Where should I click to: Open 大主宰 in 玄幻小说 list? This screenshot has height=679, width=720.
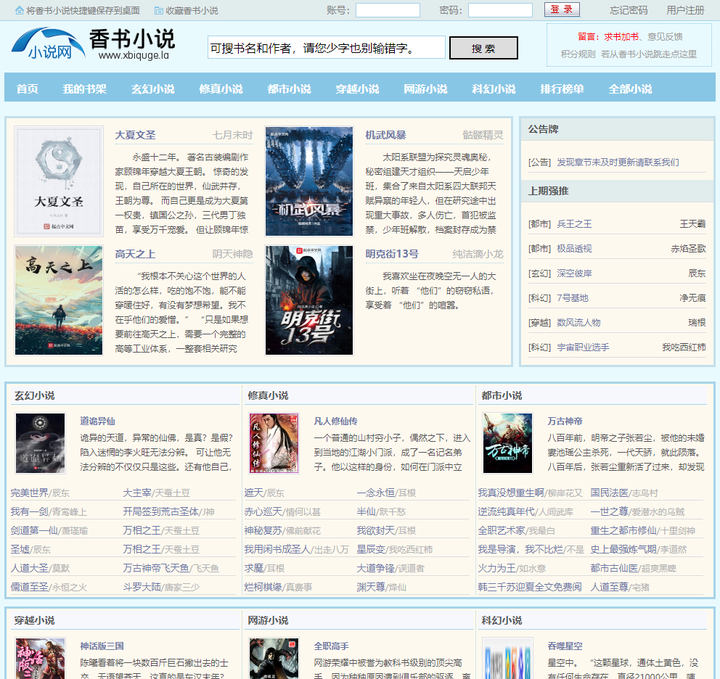click(137, 493)
